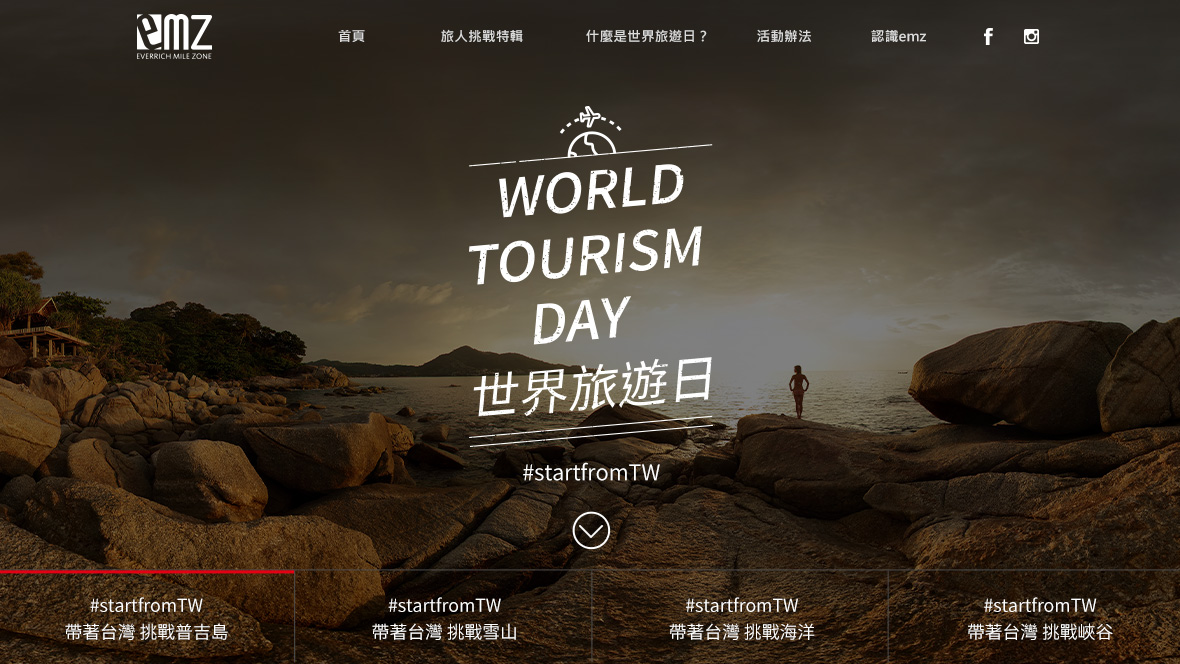Select the 帶著台灣 挑戰雪山 tab
The width and height of the screenshot is (1180, 664).
444,619
